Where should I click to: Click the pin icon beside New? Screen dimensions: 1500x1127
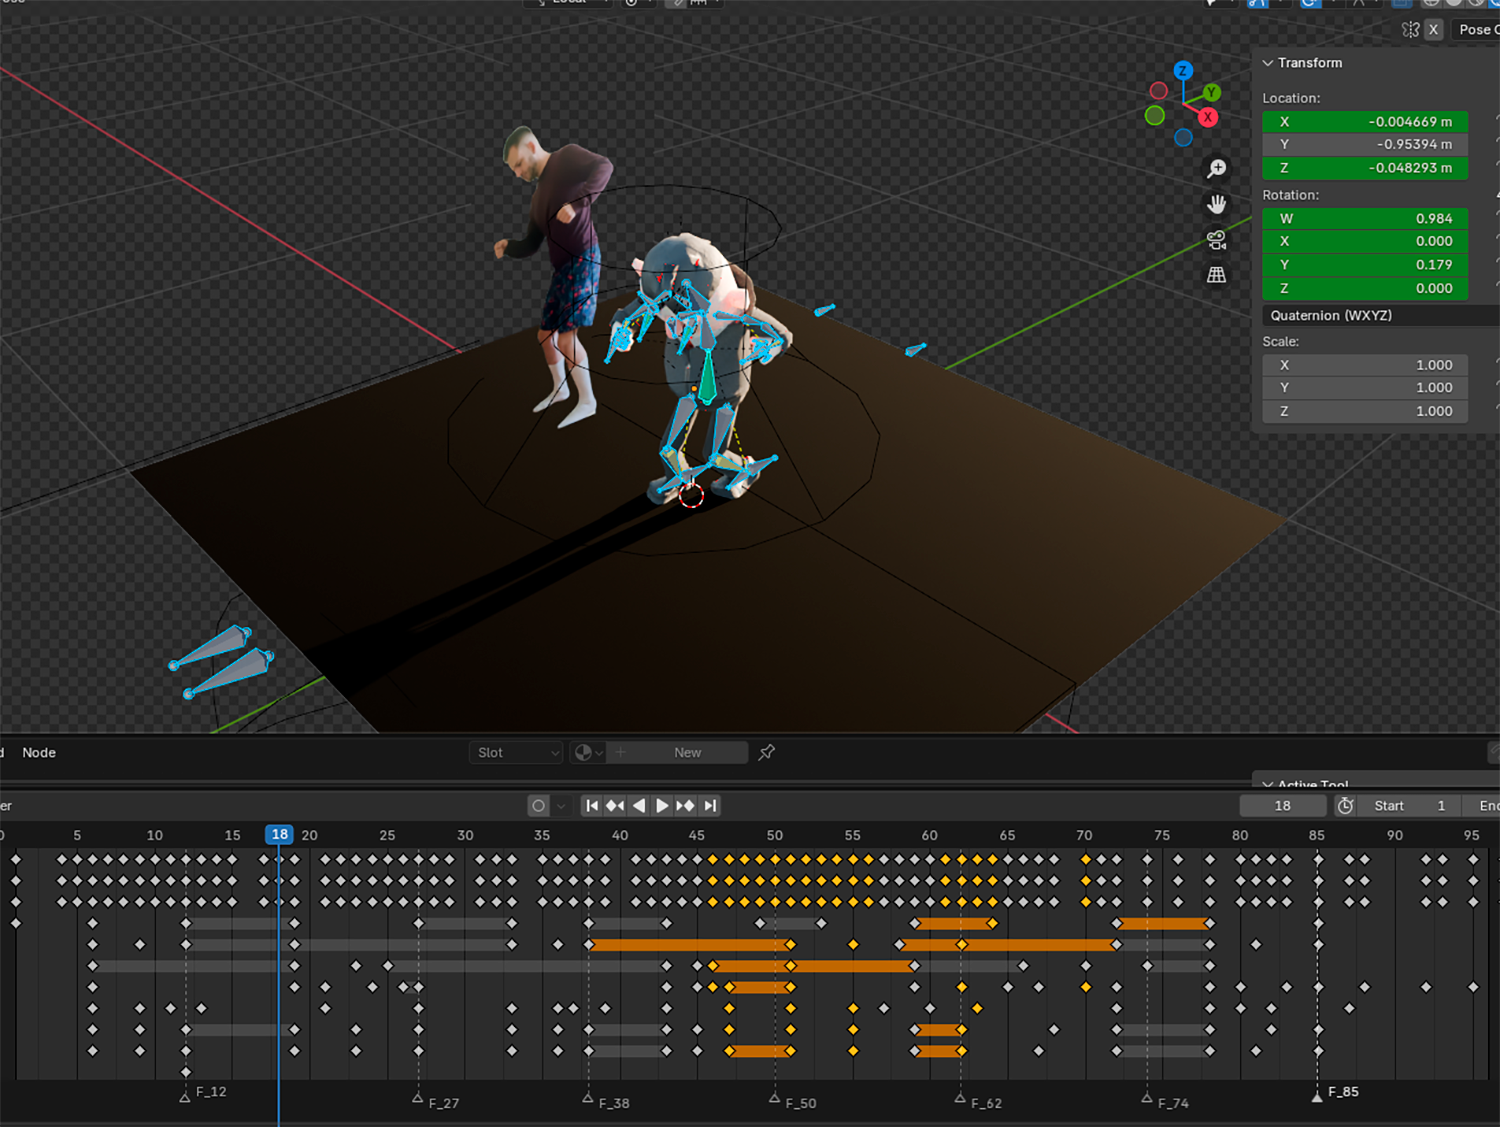[x=767, y=753]
